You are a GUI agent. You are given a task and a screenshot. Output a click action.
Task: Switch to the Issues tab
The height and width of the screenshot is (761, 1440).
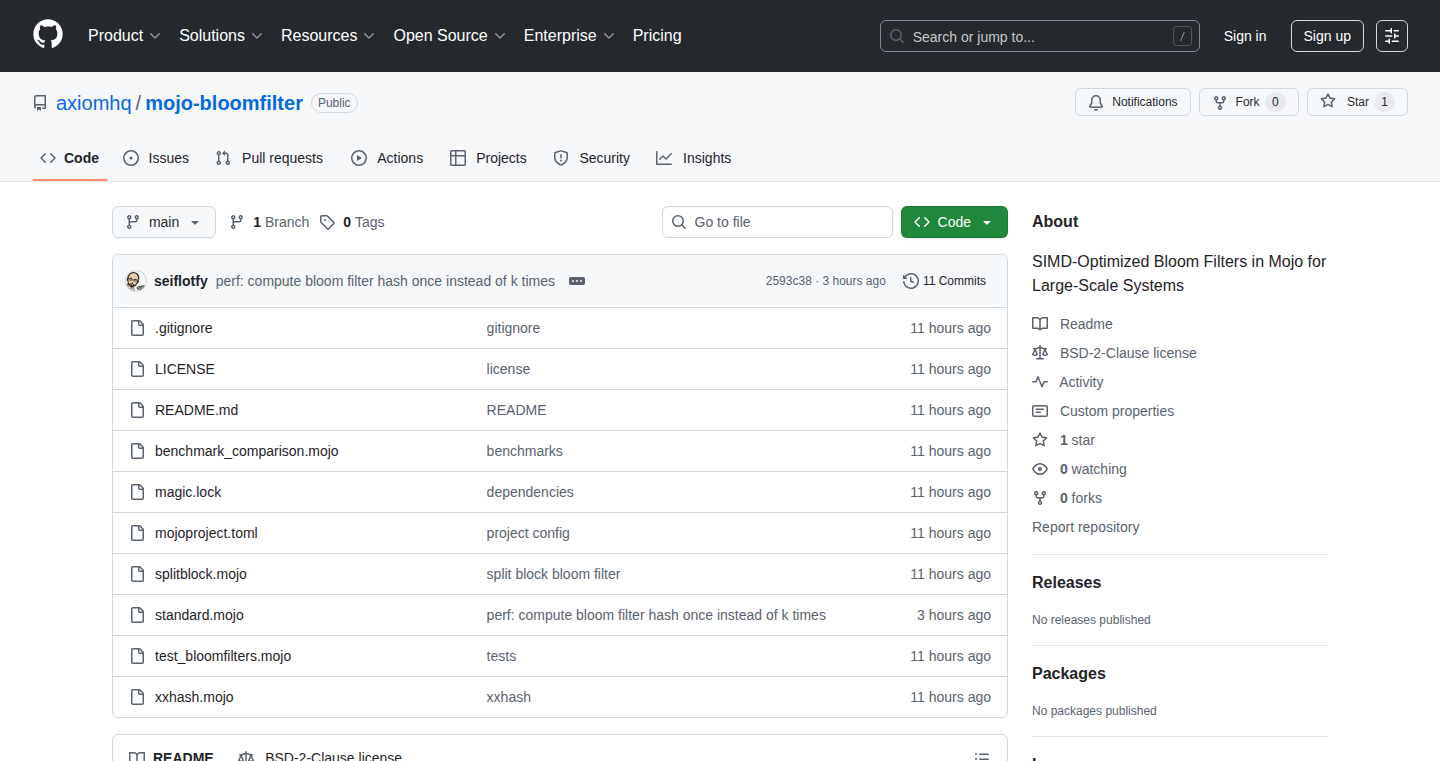click(156, 158)
